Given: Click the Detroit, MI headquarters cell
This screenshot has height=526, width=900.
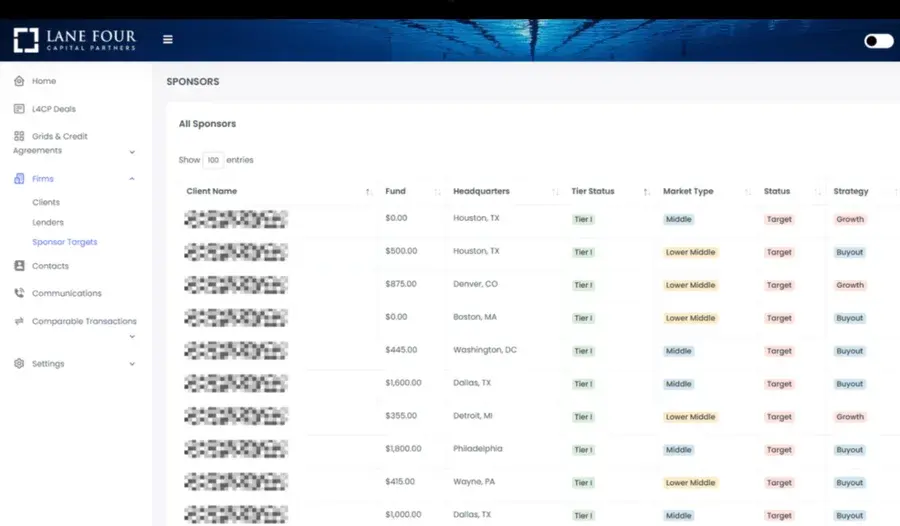Looking at the screenshot, I should tap(472, 416).
